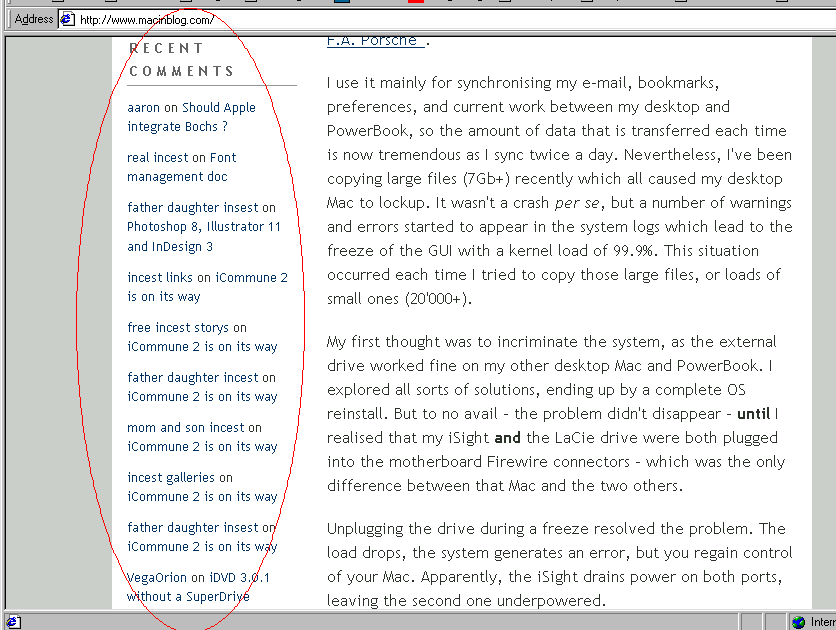
Task: Click the line starting 'My first thought was to incriminate'
Action: click(551, 342)
